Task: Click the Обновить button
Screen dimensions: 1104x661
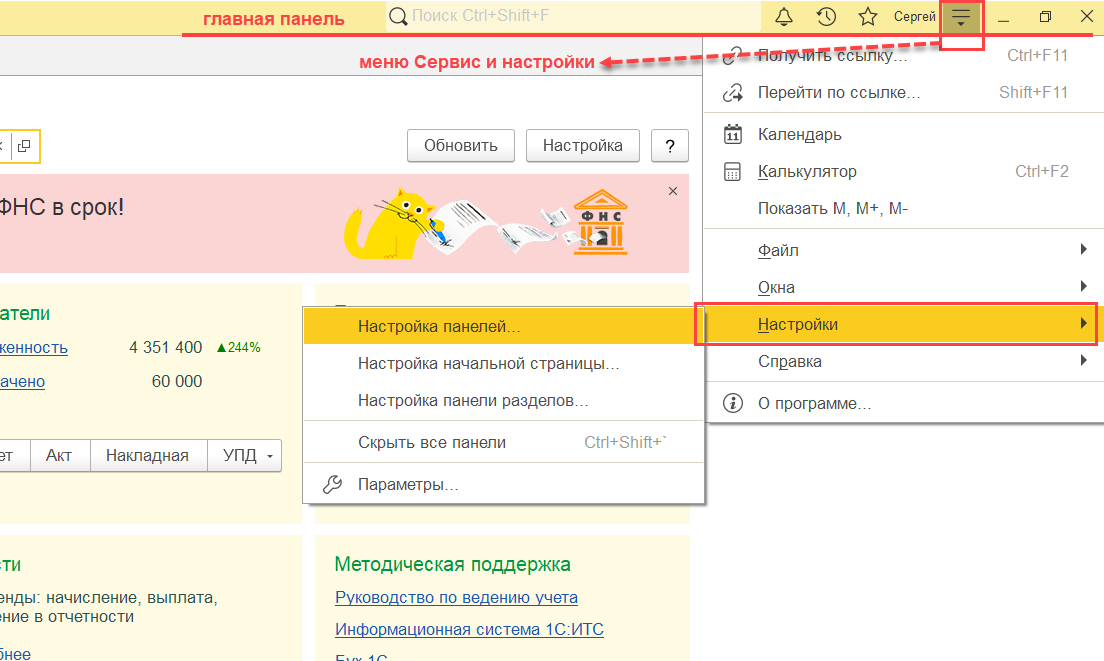Action: 460,145
